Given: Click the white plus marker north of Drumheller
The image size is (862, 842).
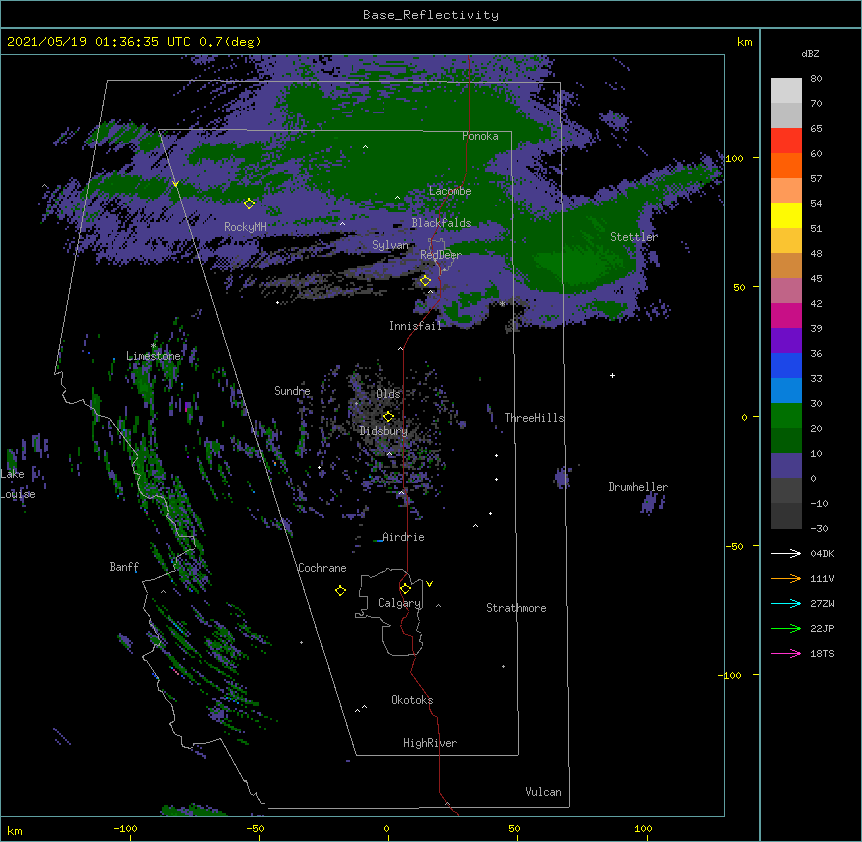Looking at the screenshot, I should pos(612,375).
